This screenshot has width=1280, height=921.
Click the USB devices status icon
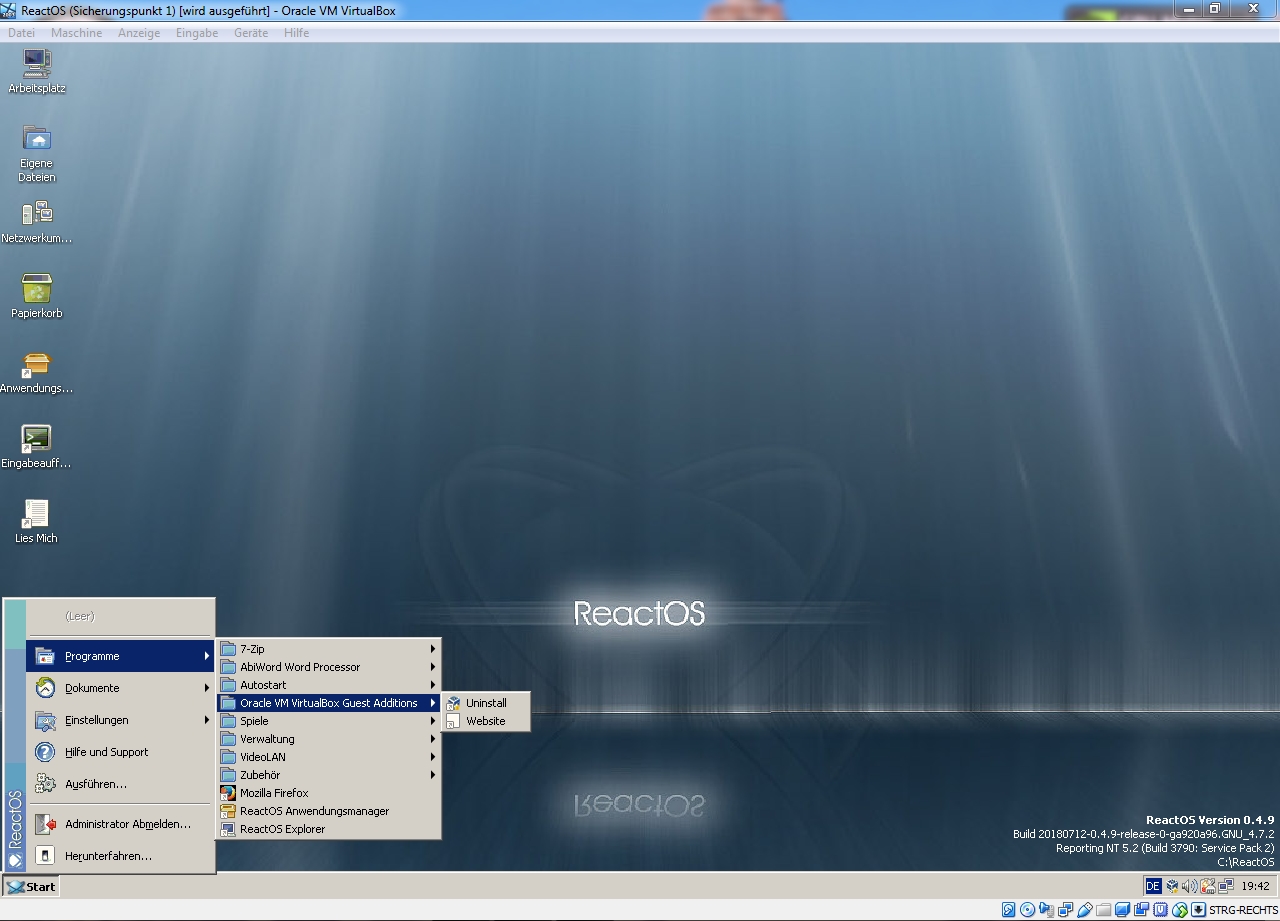click(x=1085, y=910)
